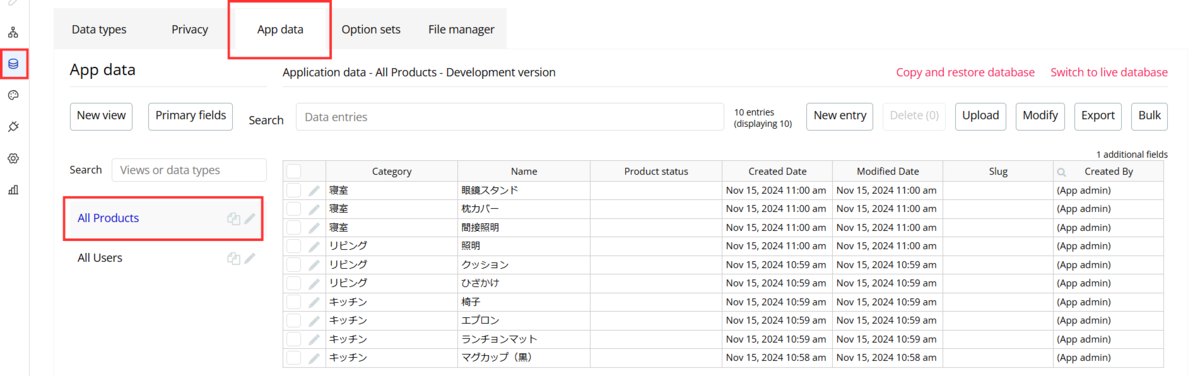Open the Styles palette icon in sidebar

(x=13, y=95)
